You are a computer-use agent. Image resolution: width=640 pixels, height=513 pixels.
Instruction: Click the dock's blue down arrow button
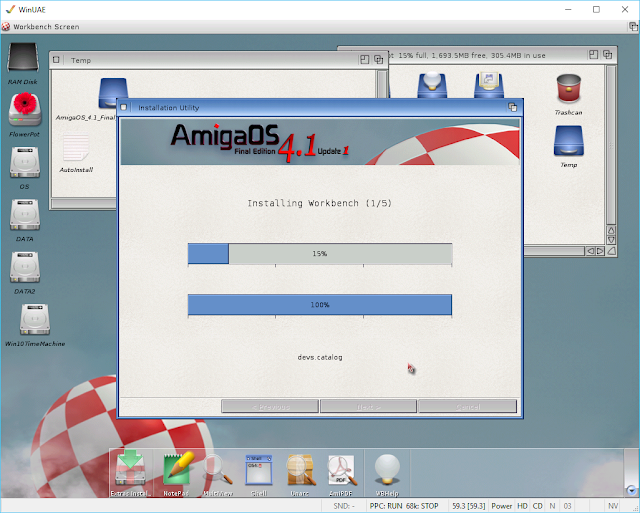click(631, 490)
